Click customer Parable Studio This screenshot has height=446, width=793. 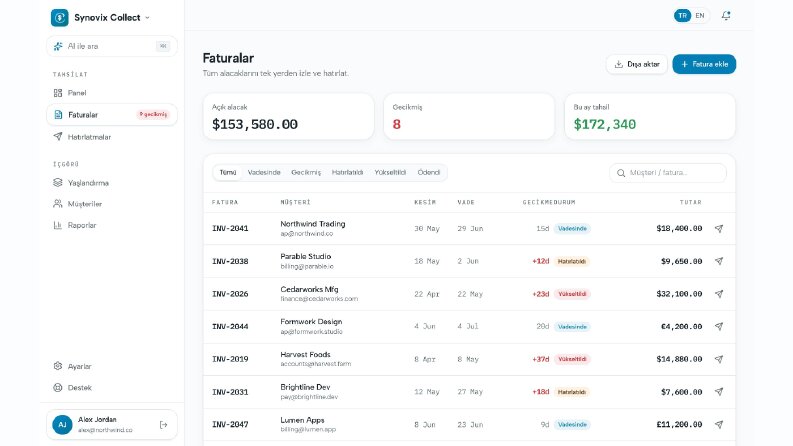point(305,256)
